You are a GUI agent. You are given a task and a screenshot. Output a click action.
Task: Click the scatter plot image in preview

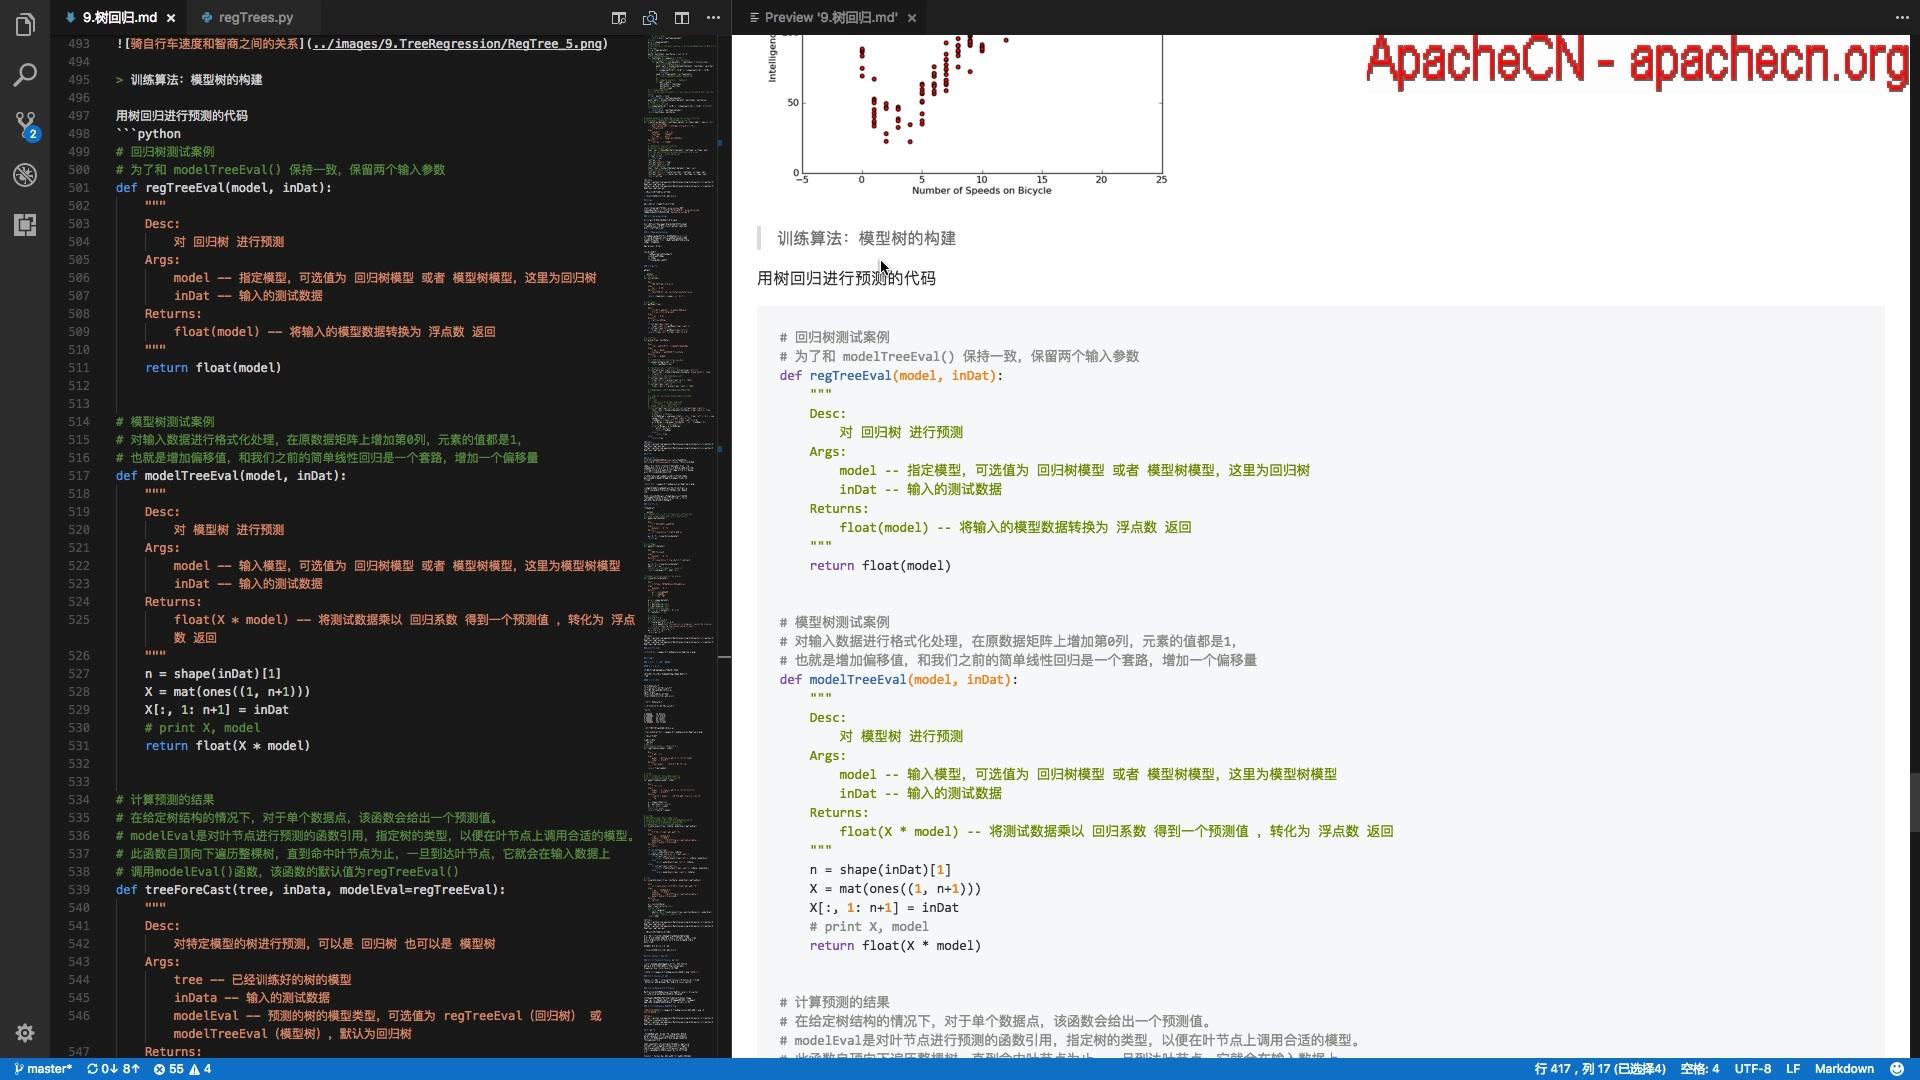click(966, 115)
